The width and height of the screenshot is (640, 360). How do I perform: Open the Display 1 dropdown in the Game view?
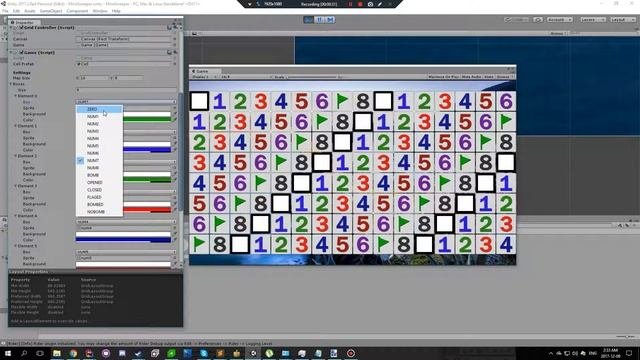[x=202, y=77]
